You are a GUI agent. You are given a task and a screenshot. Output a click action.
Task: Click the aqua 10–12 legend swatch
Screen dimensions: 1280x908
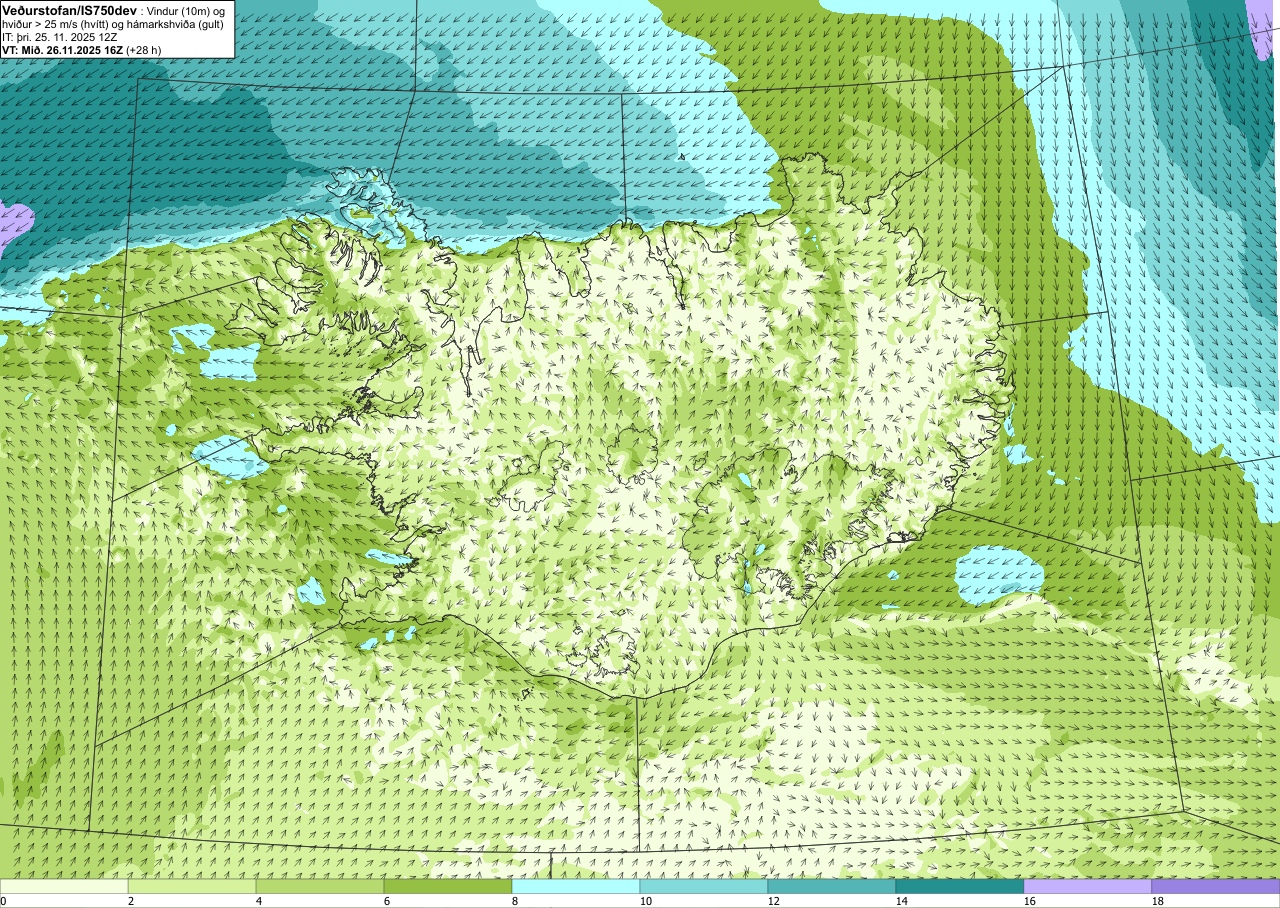pos(704,886)
